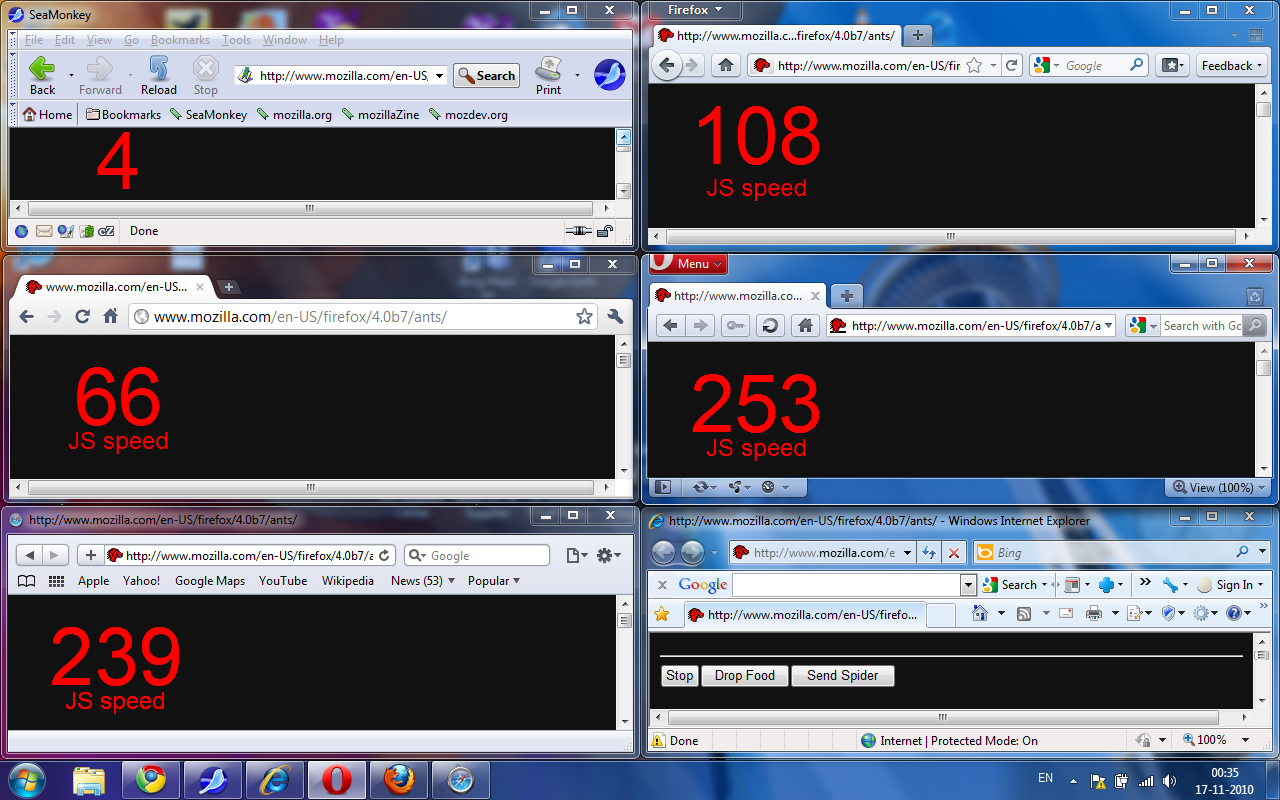
Task: Star the page in Chrome's address bar
Action: 584,316
